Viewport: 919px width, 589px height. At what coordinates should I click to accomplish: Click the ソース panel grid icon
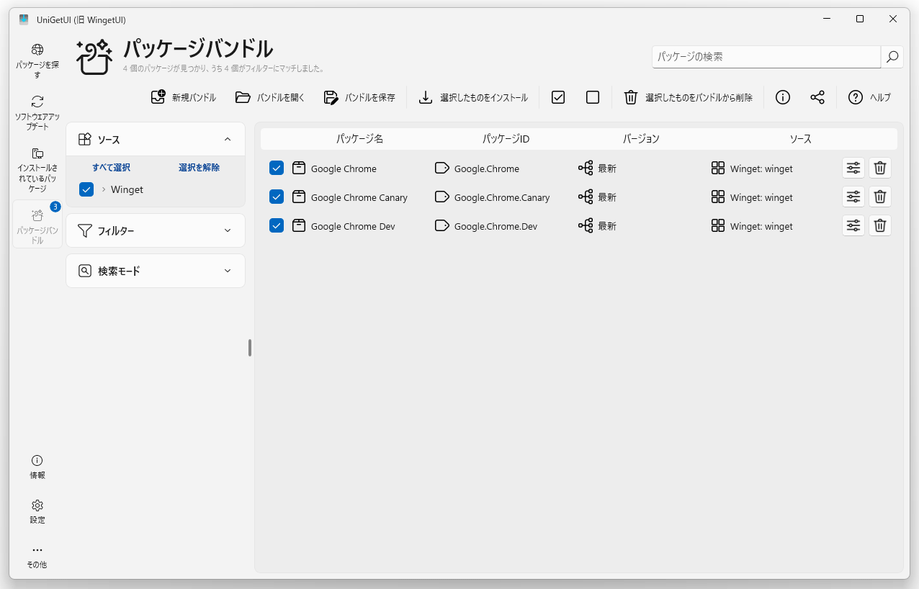click(x=85, y=139)
